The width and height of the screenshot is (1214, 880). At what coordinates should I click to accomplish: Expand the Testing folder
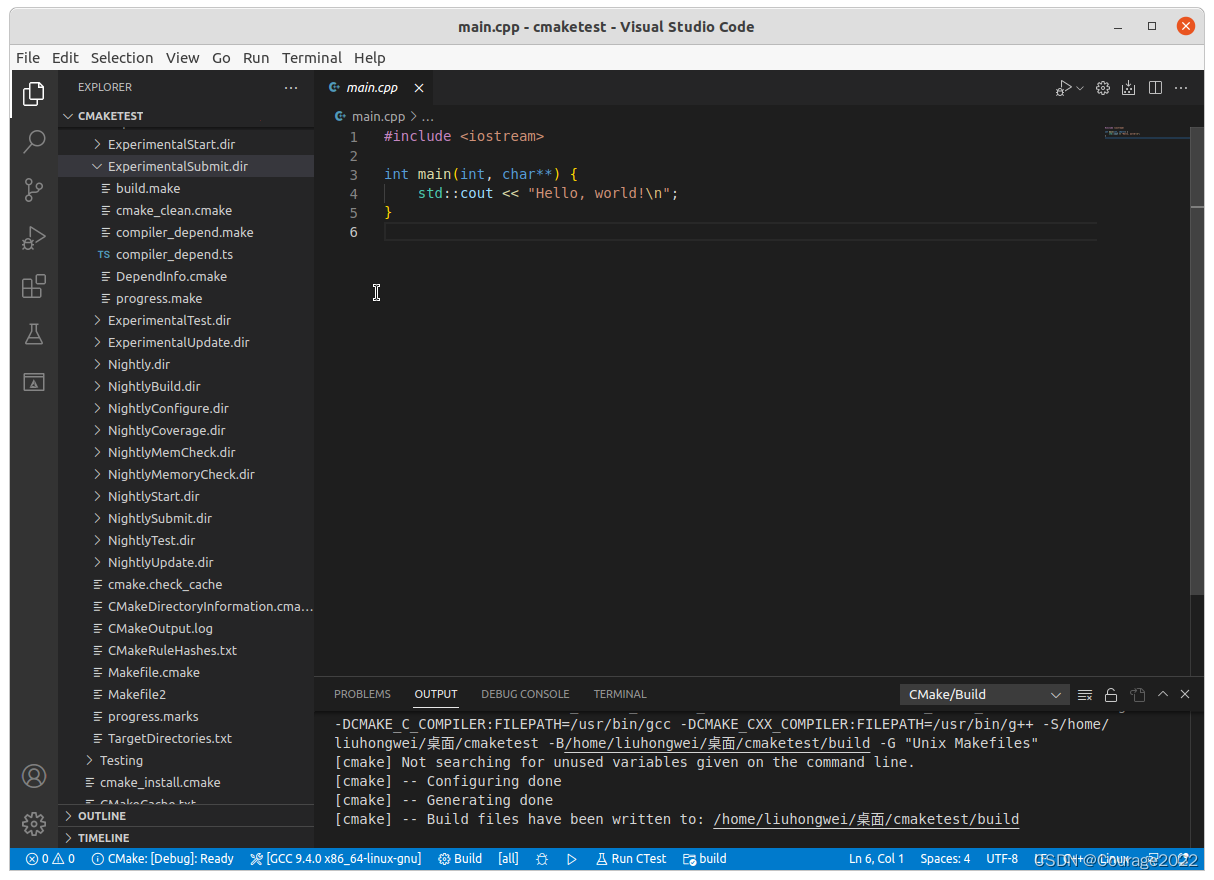pyautogui.click(x=186, y=761)
